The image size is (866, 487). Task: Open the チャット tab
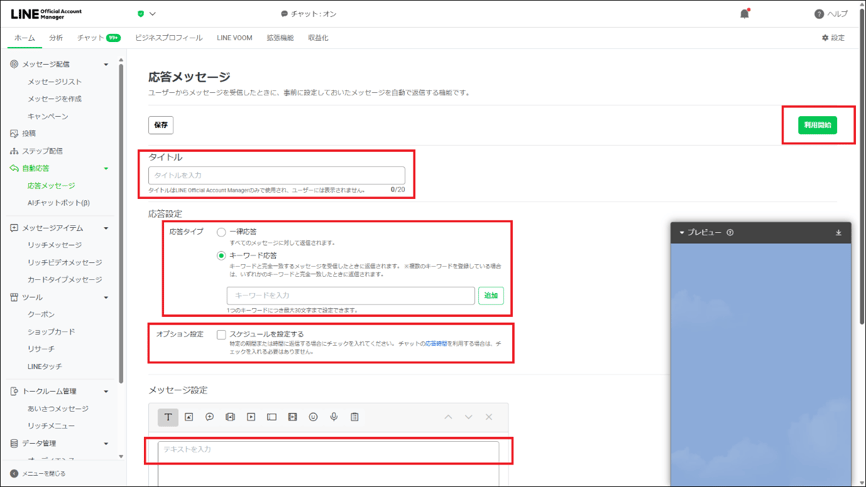pos(98,38)
